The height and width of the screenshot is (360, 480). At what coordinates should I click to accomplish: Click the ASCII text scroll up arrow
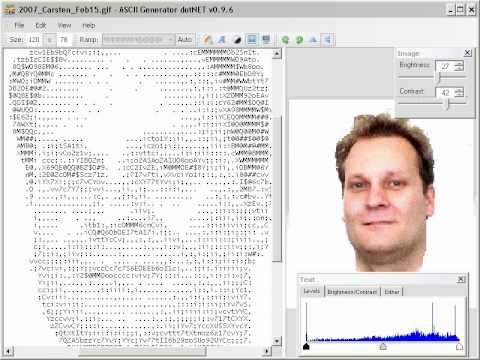277,54
